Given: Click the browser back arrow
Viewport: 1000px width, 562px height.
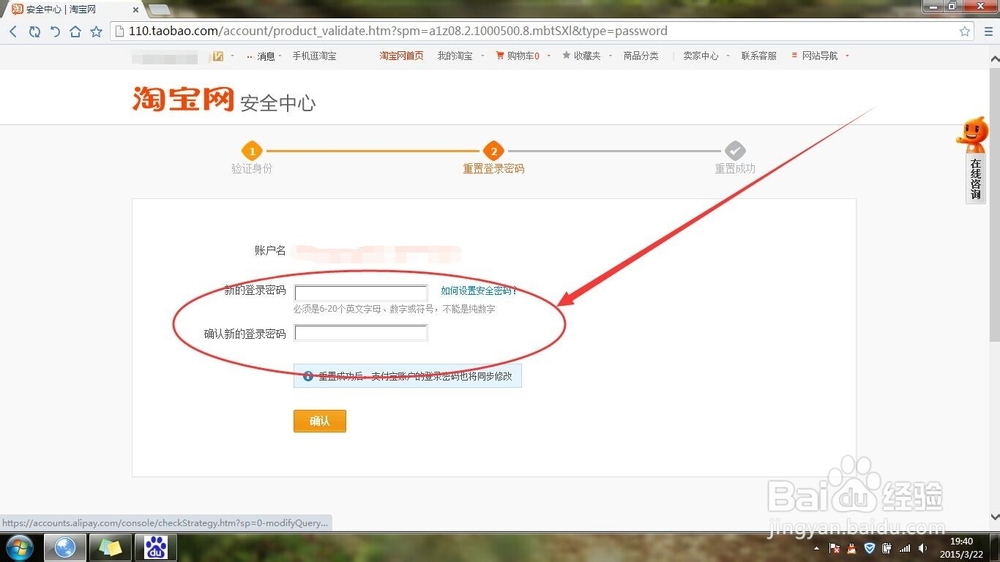Looking at the screenshot, I should tap(13, 31).
